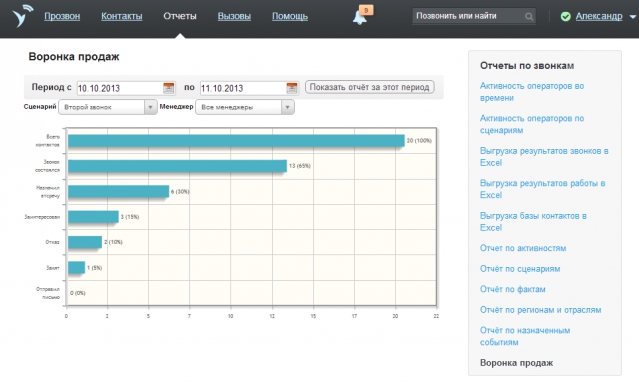Open Отчёт по сценариям link
This screenshot has width=639, height=383.
[x=520, y=269]
